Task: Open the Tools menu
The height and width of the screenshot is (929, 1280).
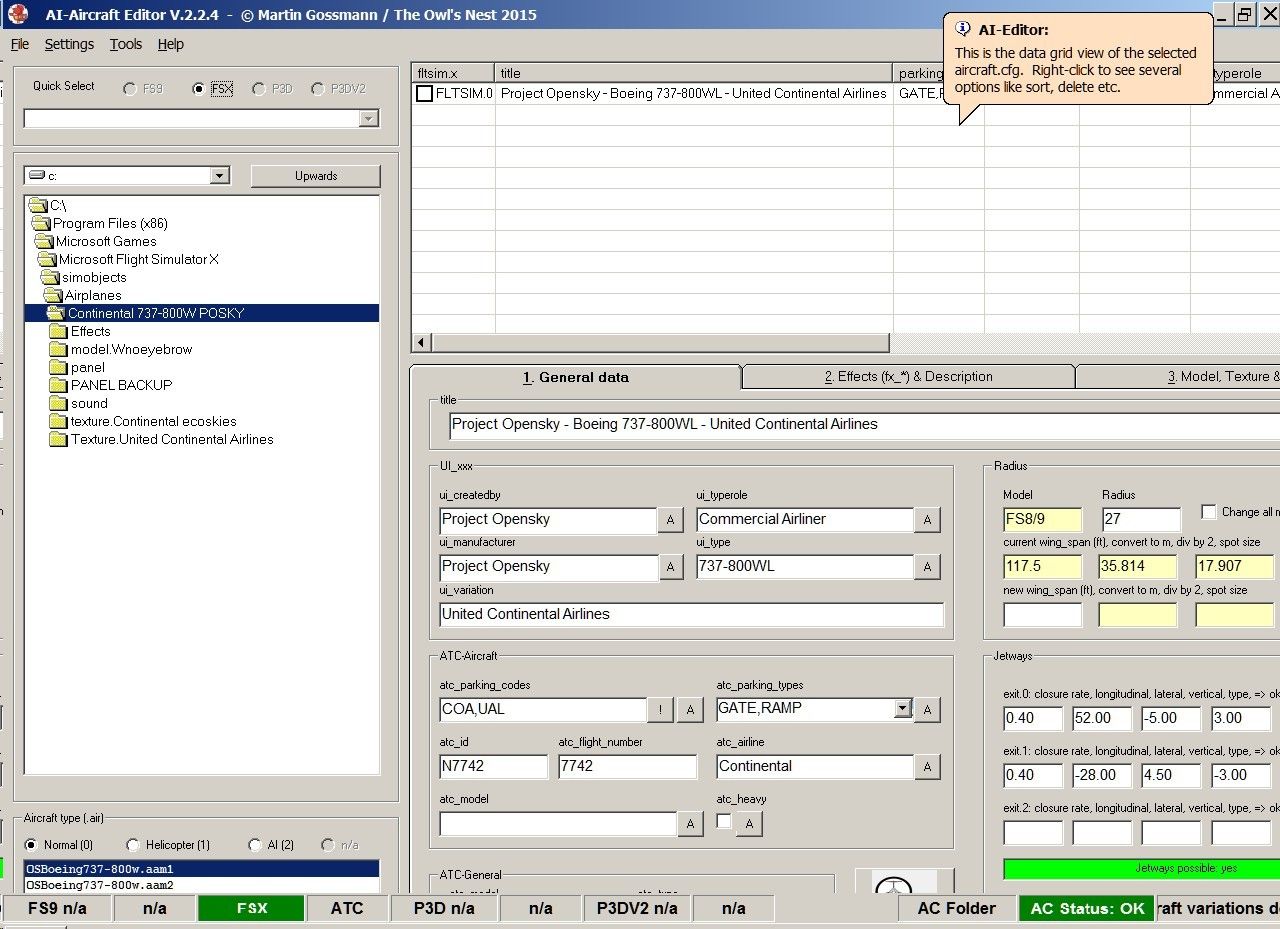Action: click(x=125, y=44)
